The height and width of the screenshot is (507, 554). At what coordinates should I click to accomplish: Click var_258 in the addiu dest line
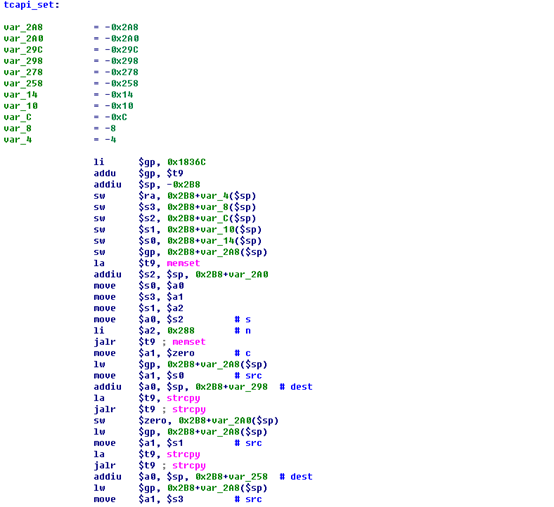[x=248, y=477]
